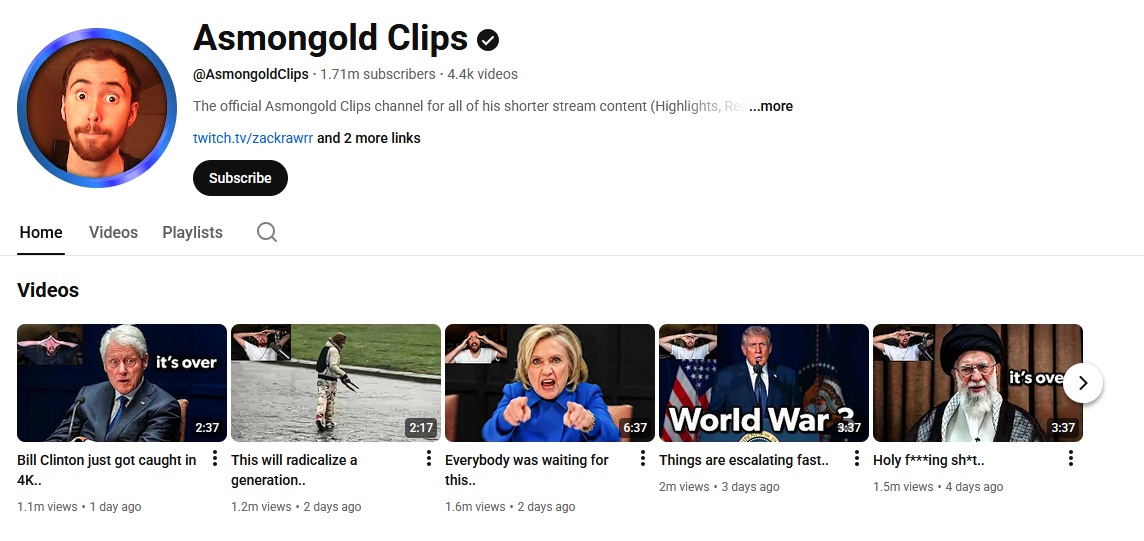Click '2m views • 3 days ago' text
Screen dimensions: 1144x541
click(x=719, y=486)
